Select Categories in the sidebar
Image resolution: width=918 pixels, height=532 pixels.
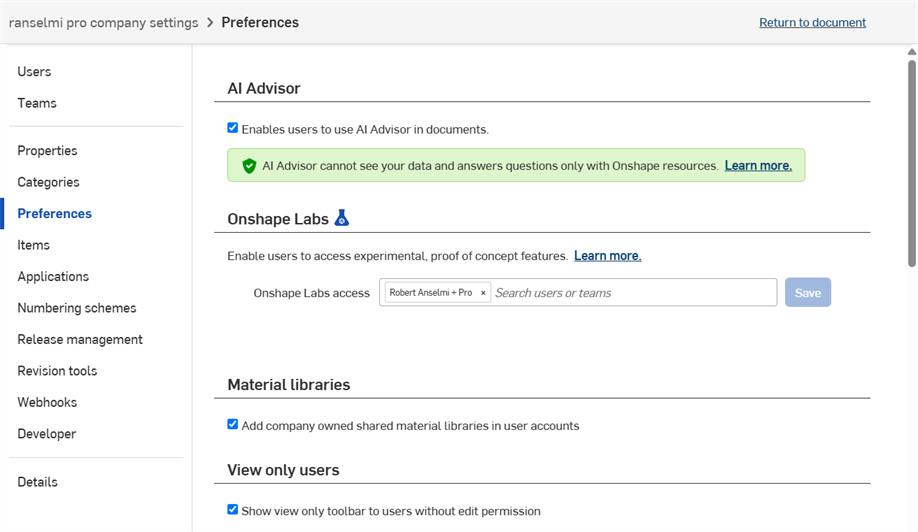(x=48, y=182)
